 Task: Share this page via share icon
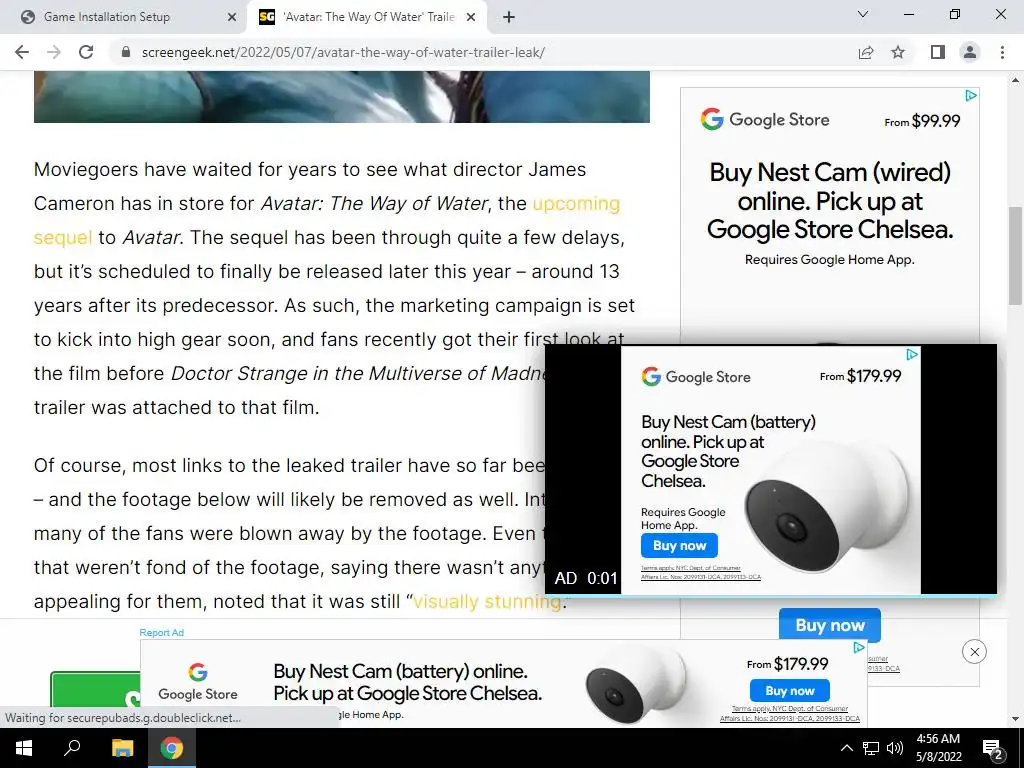click(x=866, y=52)
